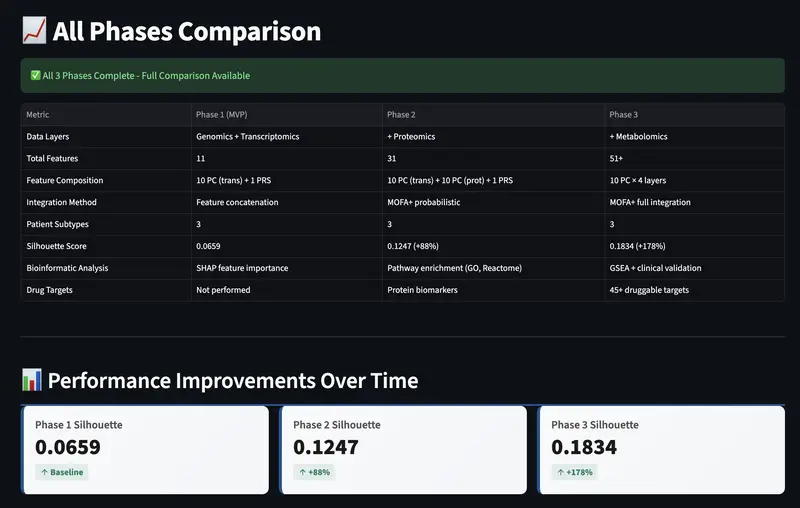
Task: Click the 'Phase 1 Silhouette' card label
Action: (x=79, y=425)
